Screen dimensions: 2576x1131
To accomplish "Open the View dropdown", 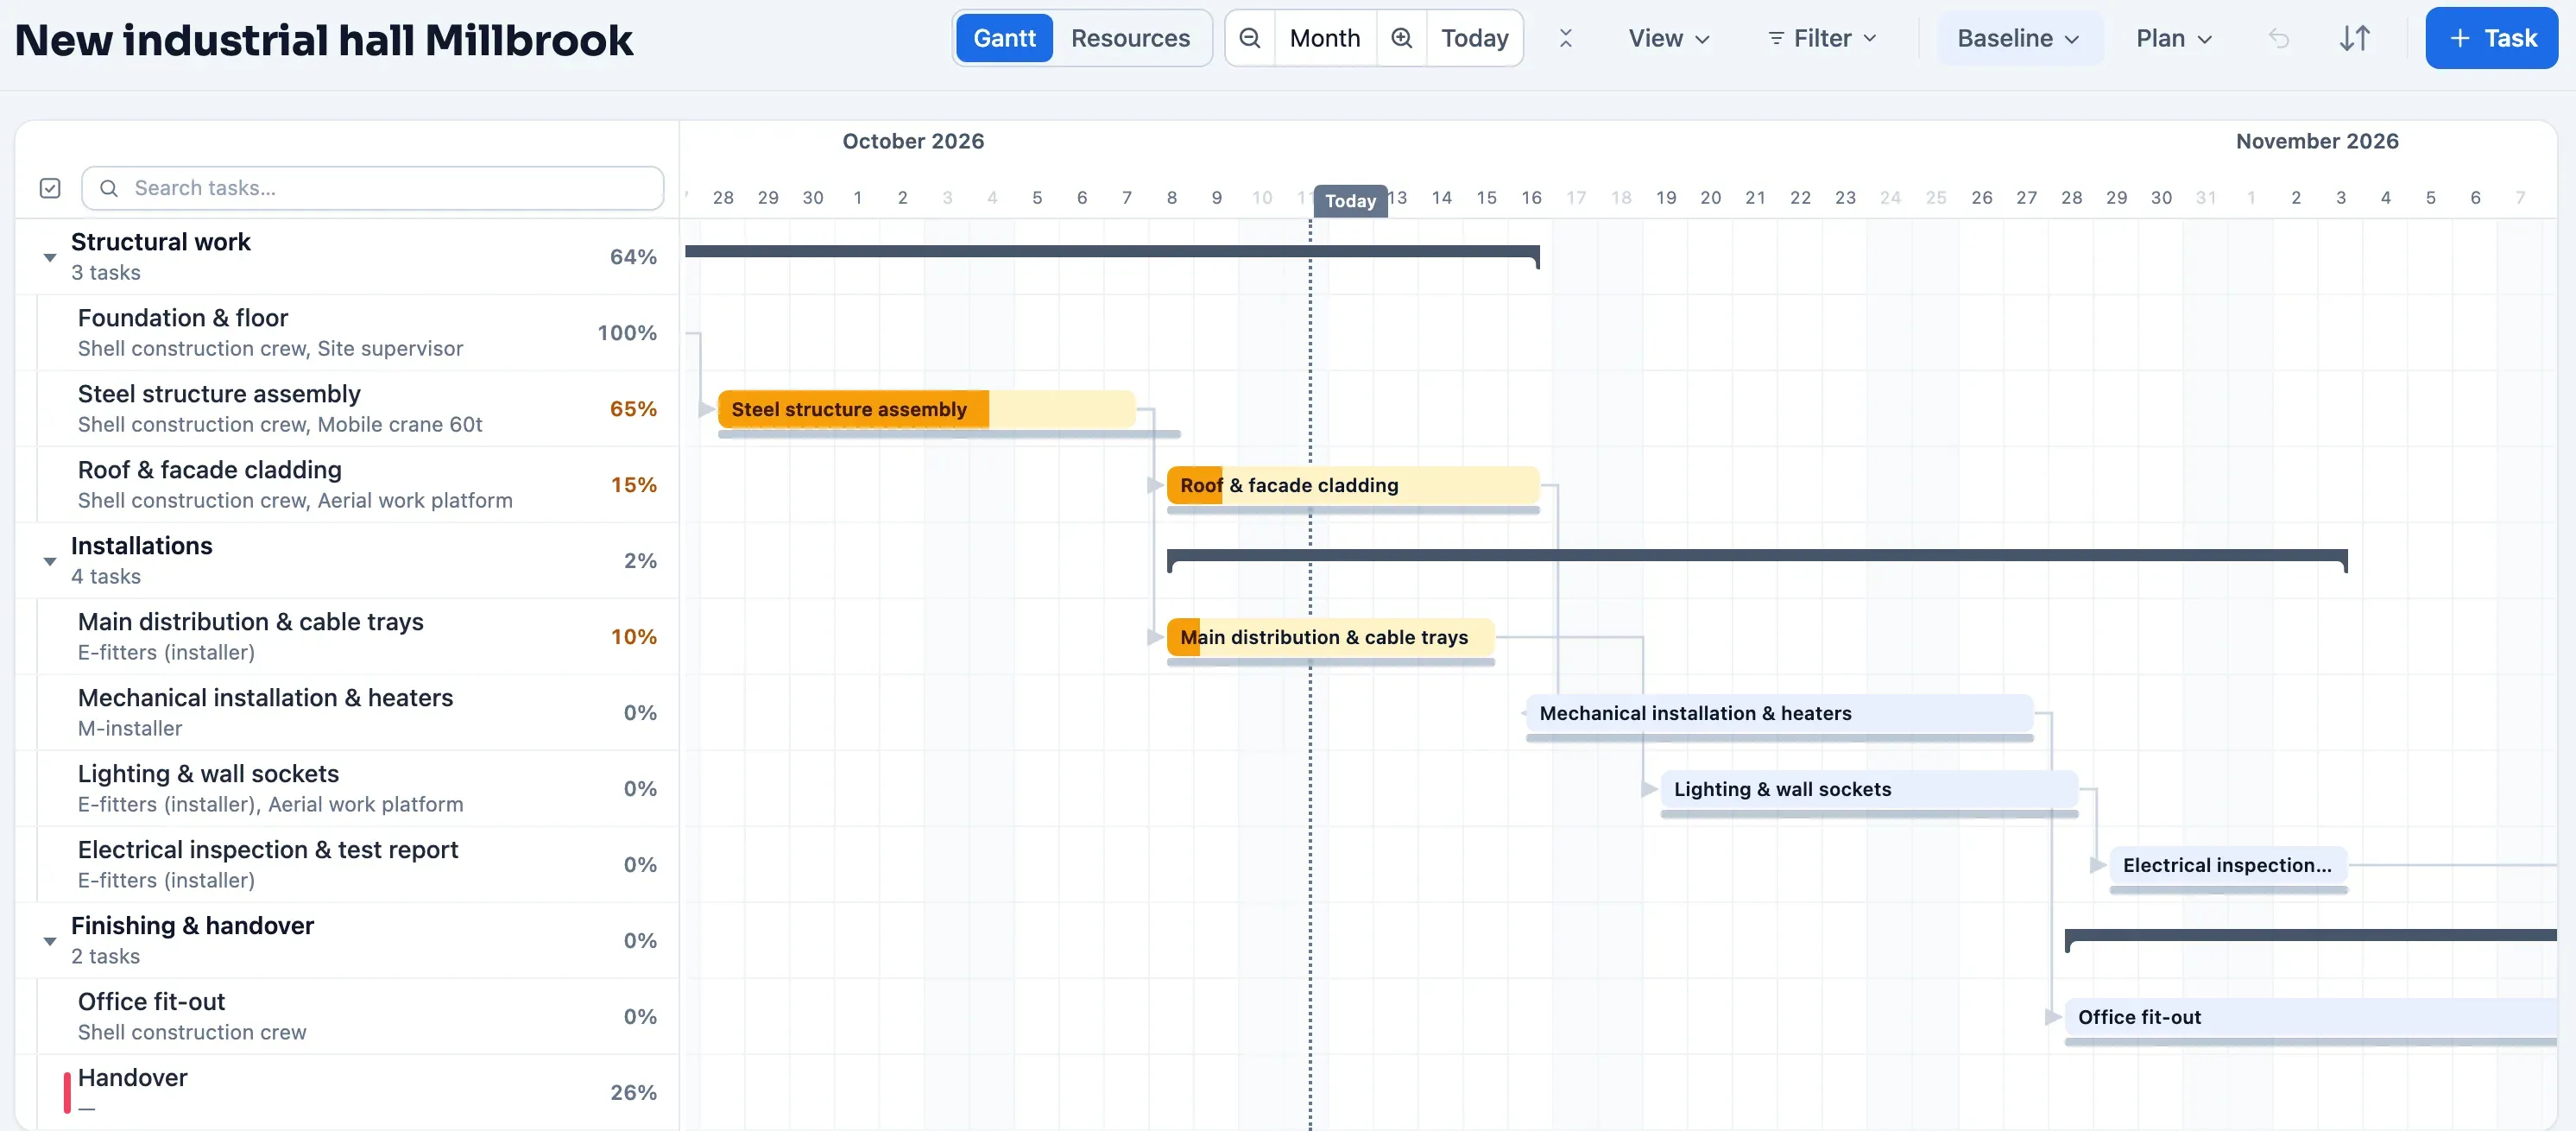I will 1669,38.
